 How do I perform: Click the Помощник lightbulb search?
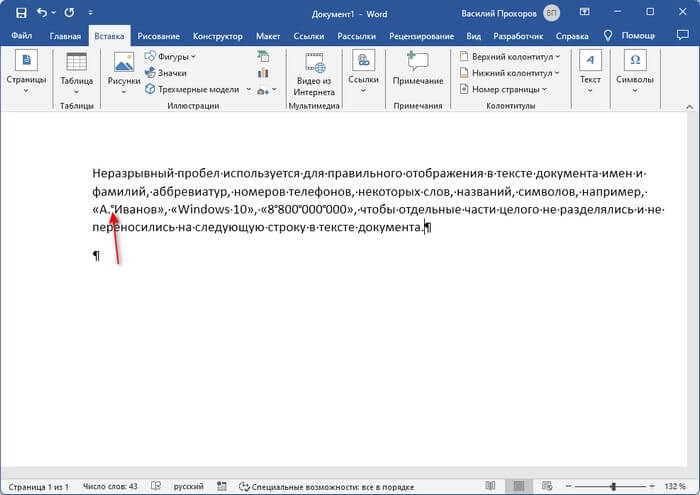click(x=629, y=36)
